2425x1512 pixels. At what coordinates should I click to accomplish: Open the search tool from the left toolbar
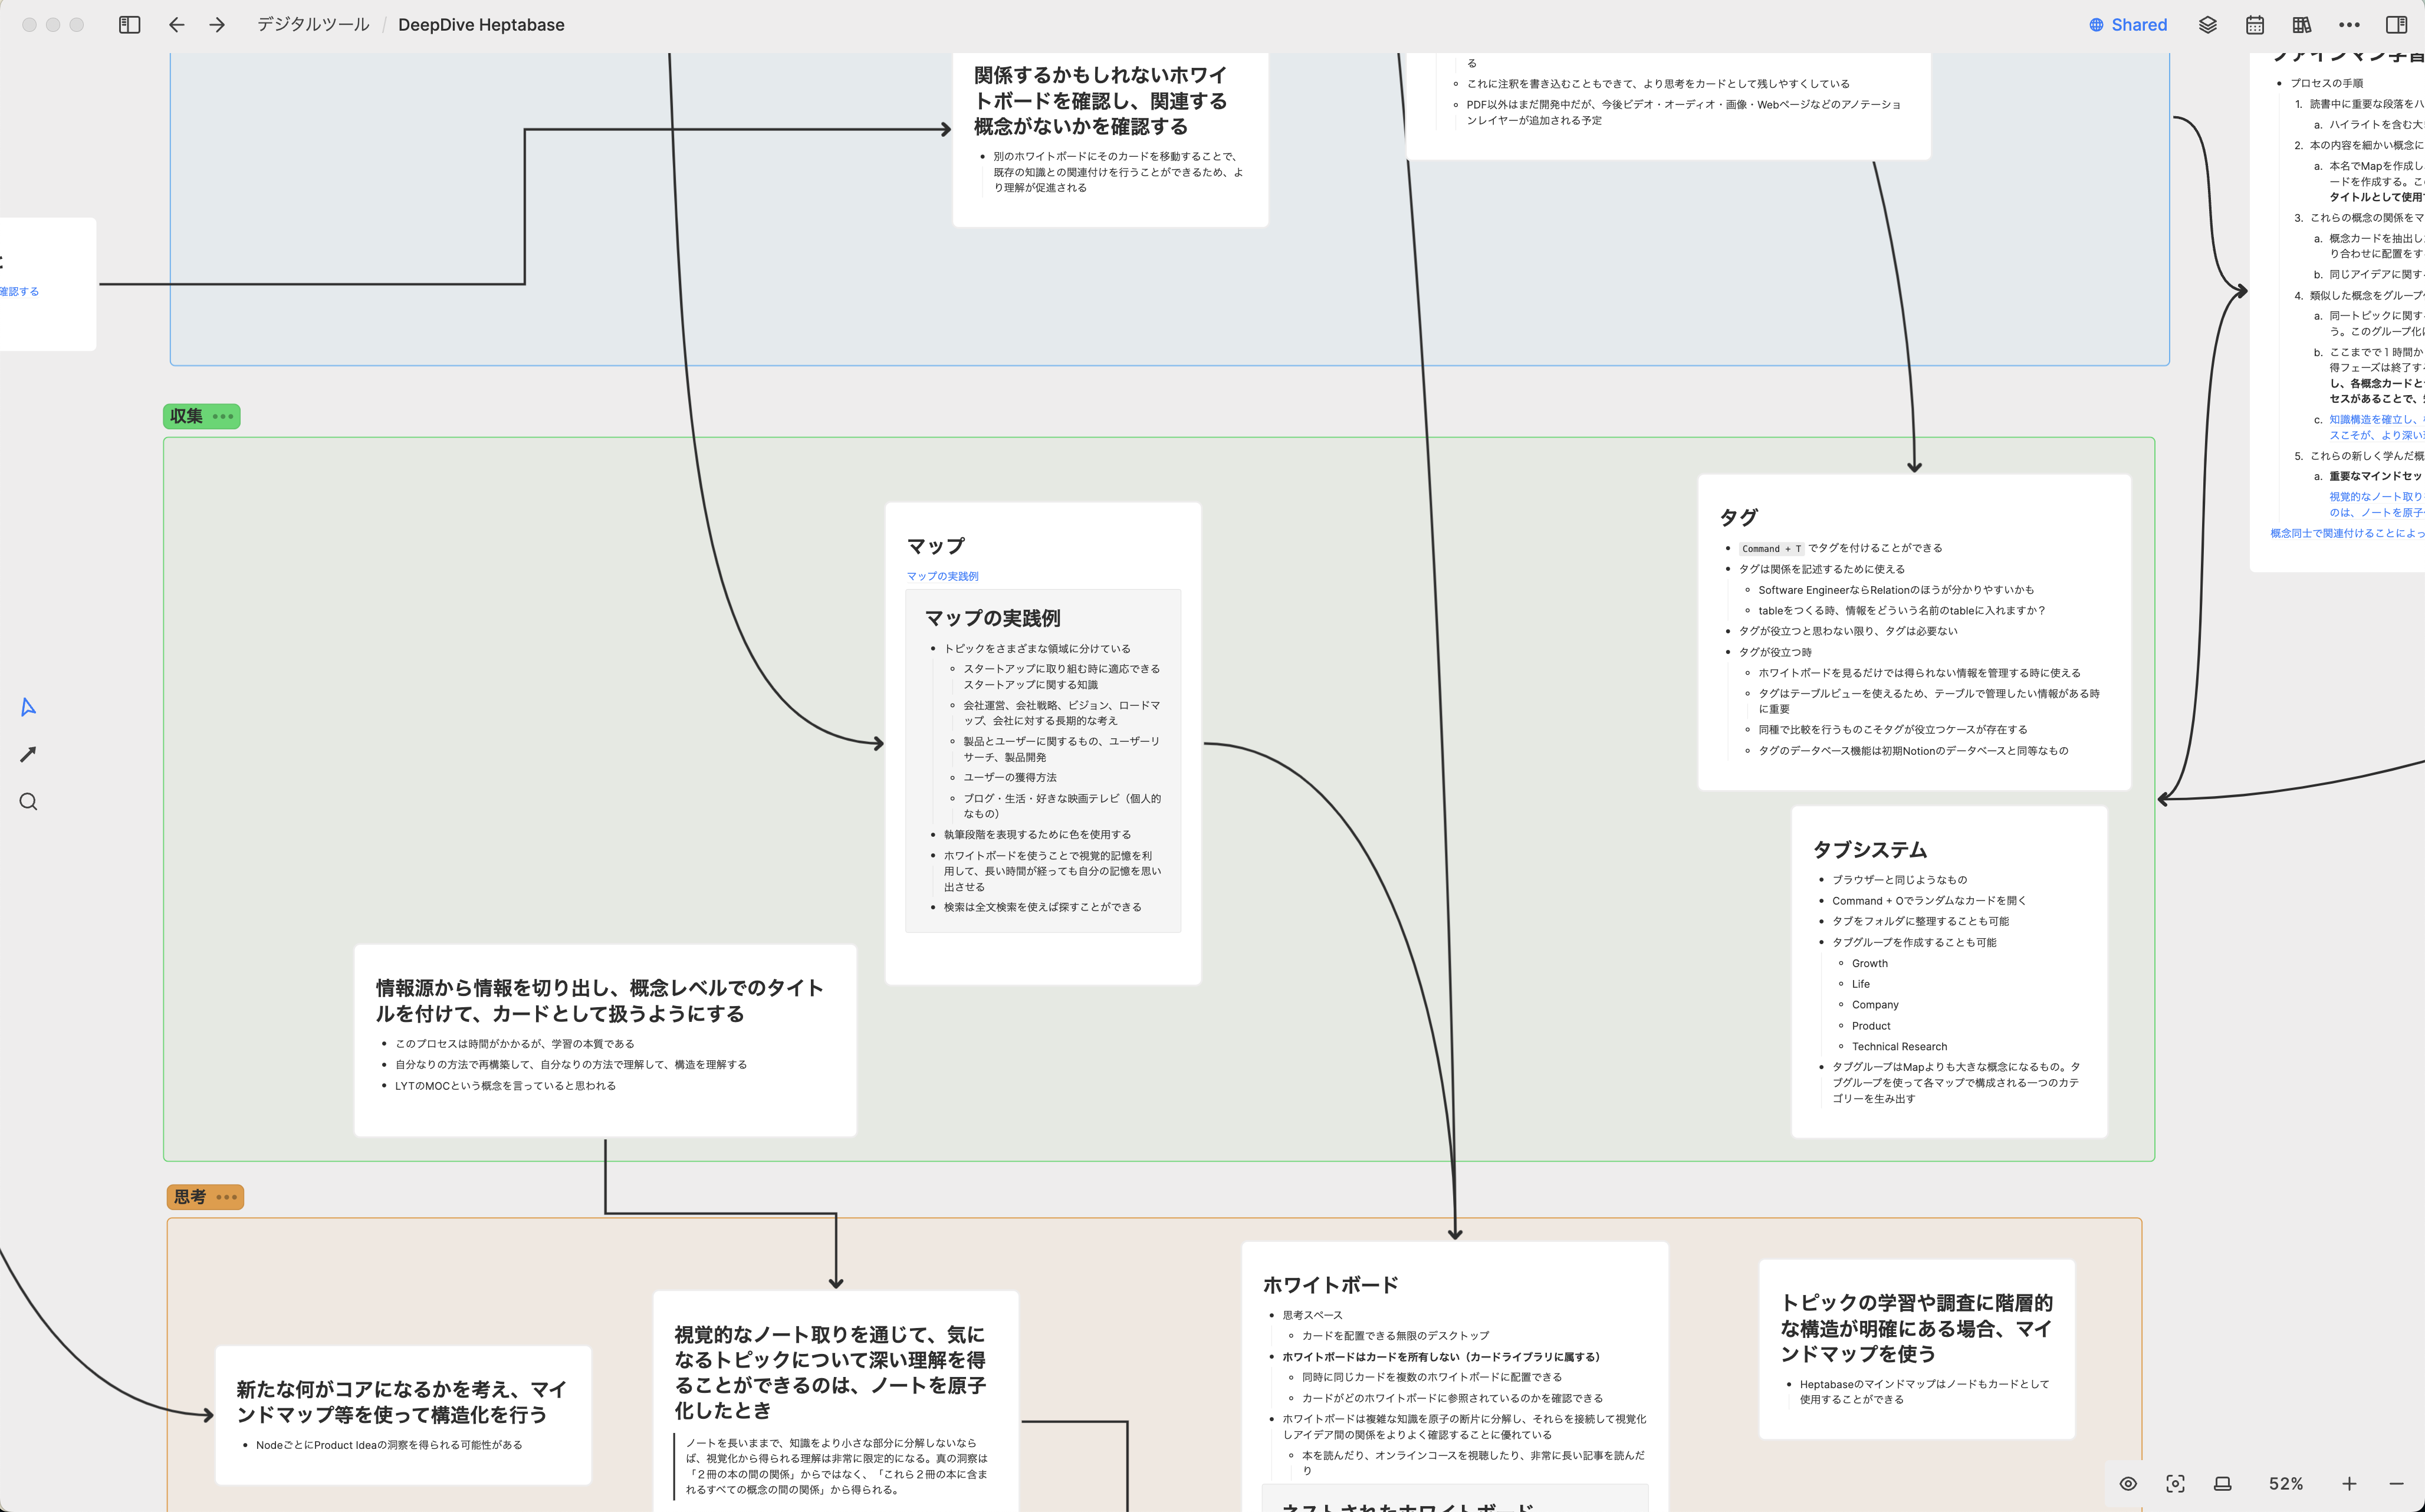click(x=28, y=801)
